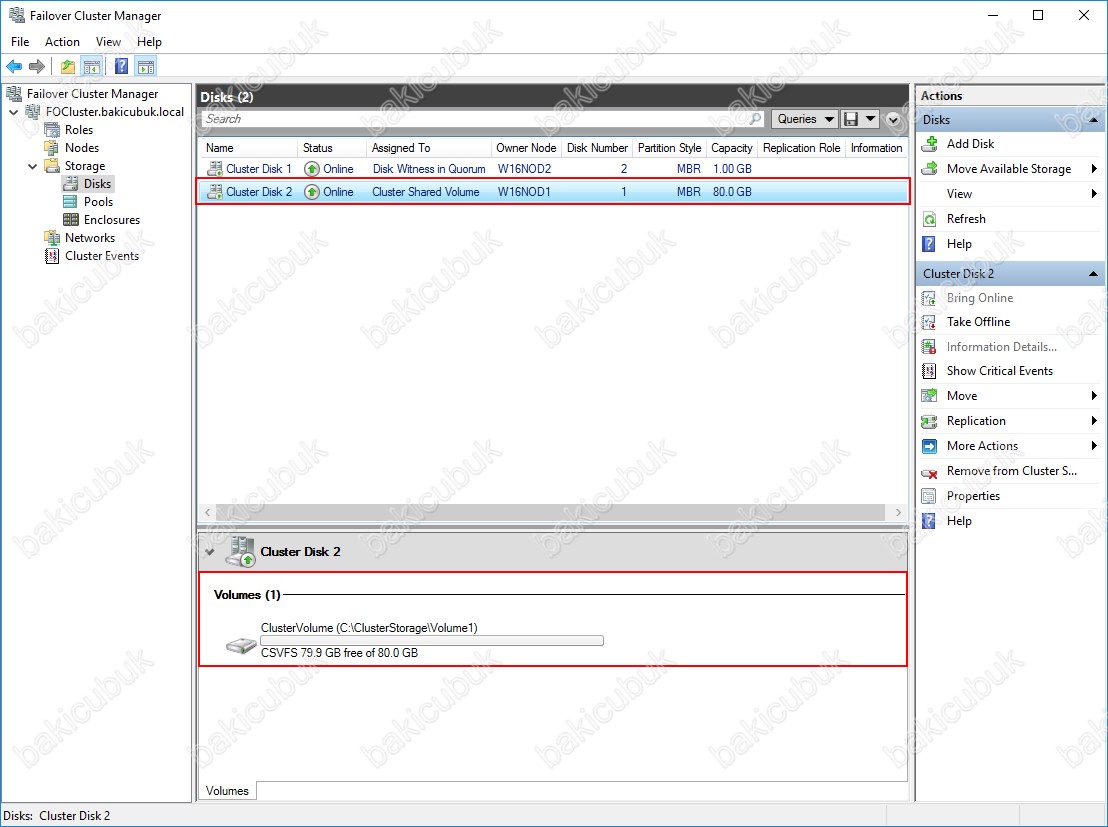Viewport: 1108px width, 827px height.
Task: Click the horizontal scrollbar in disk list
Action: pyautogui.click(x=550, y=512)
